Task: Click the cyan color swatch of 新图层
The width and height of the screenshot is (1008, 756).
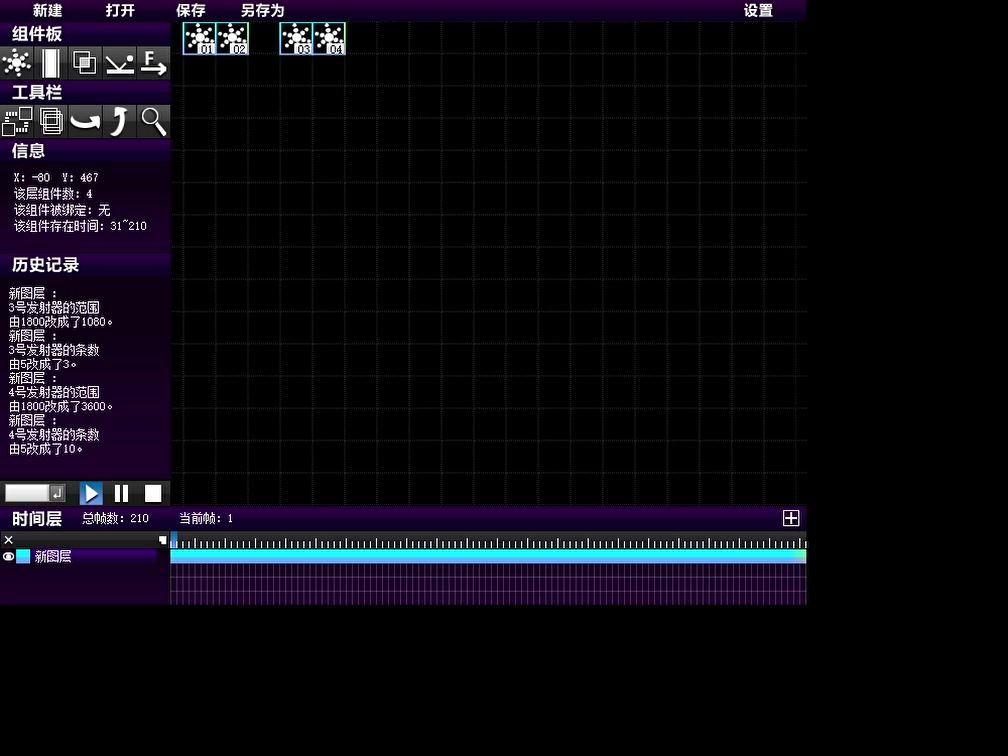Action: click(x=23, y=557)
